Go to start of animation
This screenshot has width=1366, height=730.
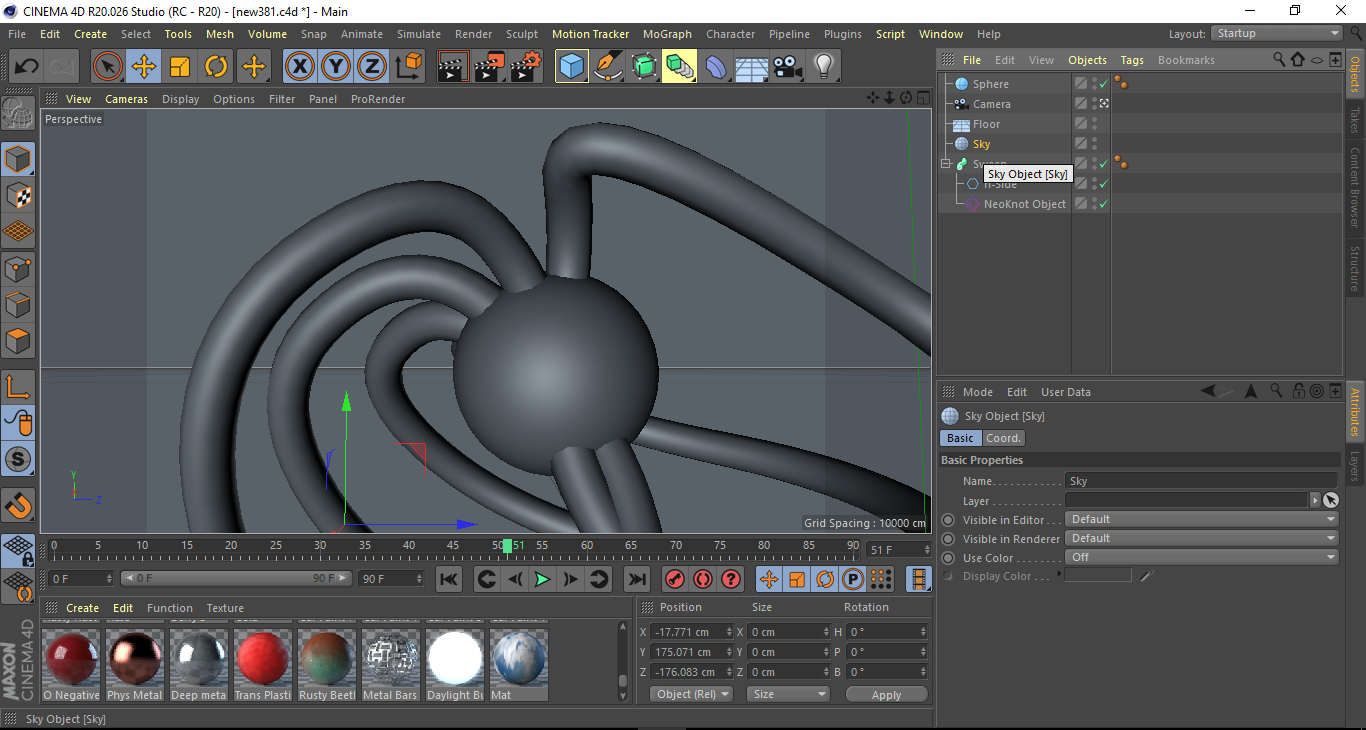coord(449,579)
